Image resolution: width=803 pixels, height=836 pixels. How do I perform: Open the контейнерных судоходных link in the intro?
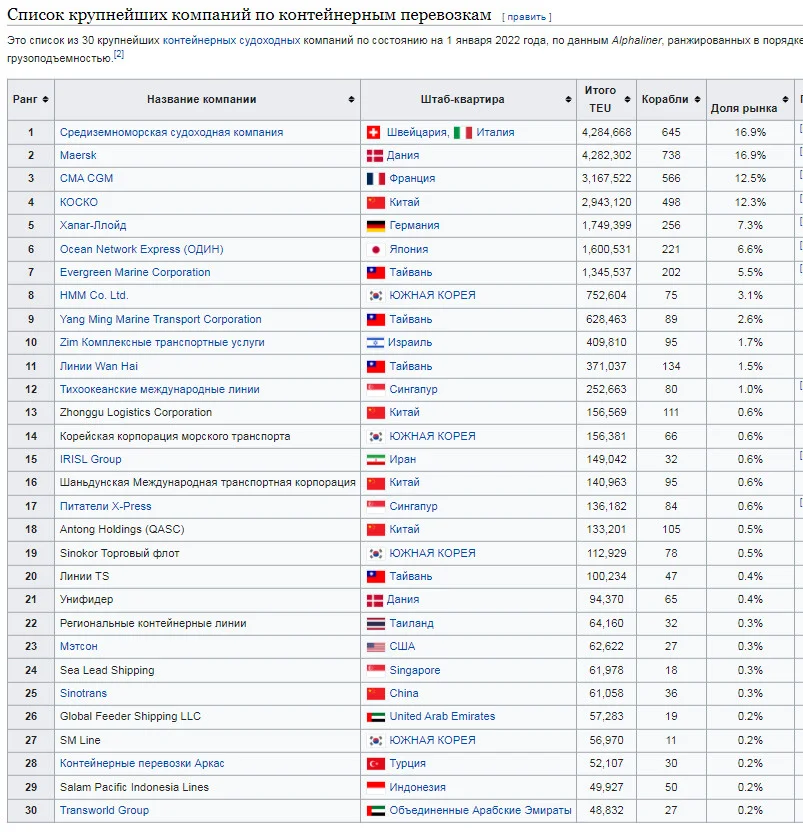pyautogui.click(x=231, y=41)
